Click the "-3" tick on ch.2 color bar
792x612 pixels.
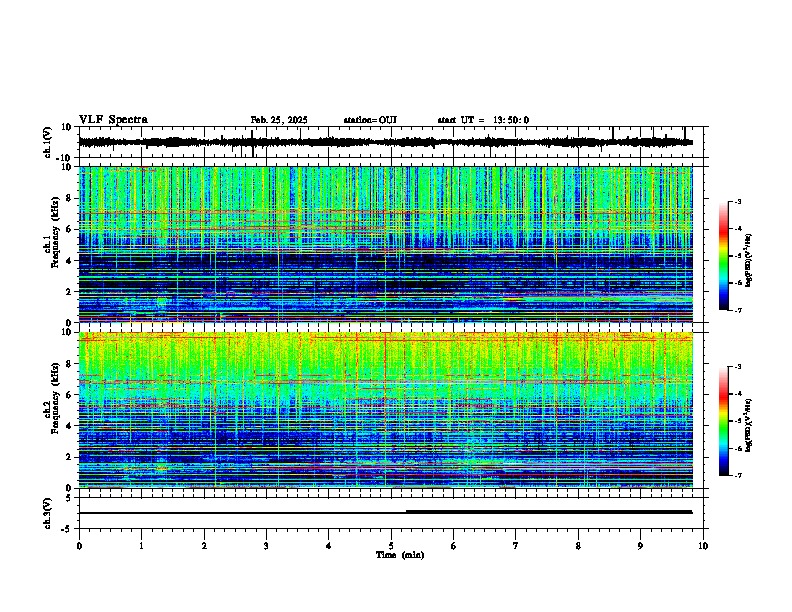click(x=738, y=367)
